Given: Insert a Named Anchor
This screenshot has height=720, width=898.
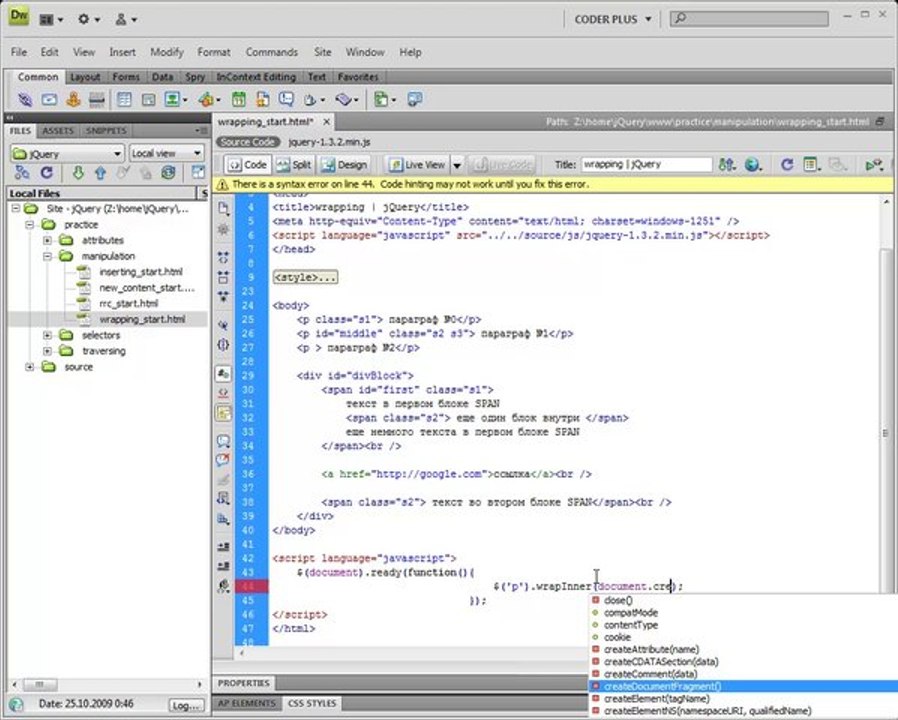Looking at the screenshot, I should (73, 100).
